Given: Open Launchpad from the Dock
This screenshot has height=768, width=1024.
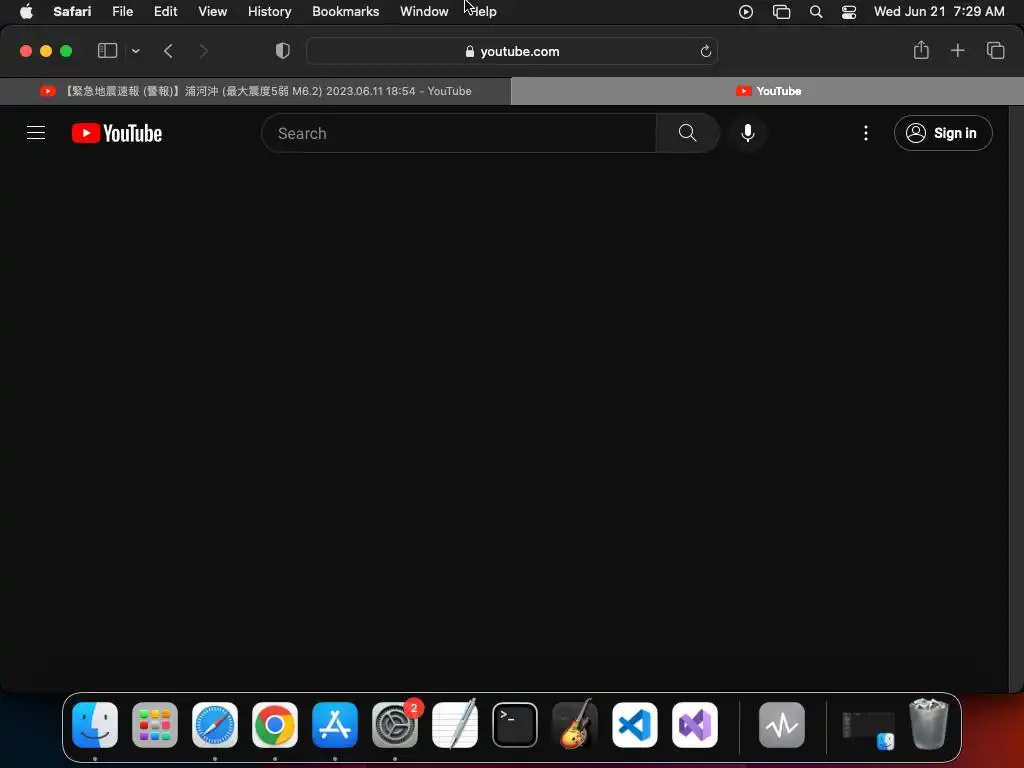Looking at the screenshot, I should [155, 725].
